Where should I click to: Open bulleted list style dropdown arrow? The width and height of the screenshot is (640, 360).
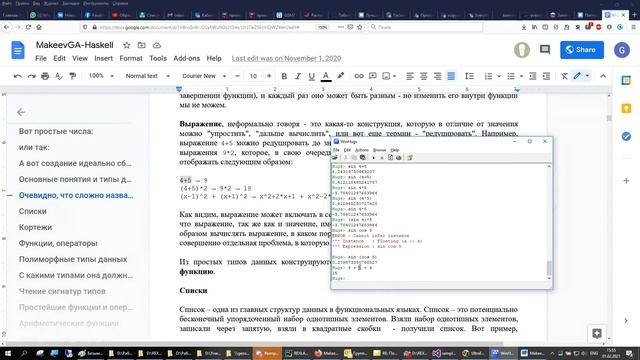coord(521,76)
